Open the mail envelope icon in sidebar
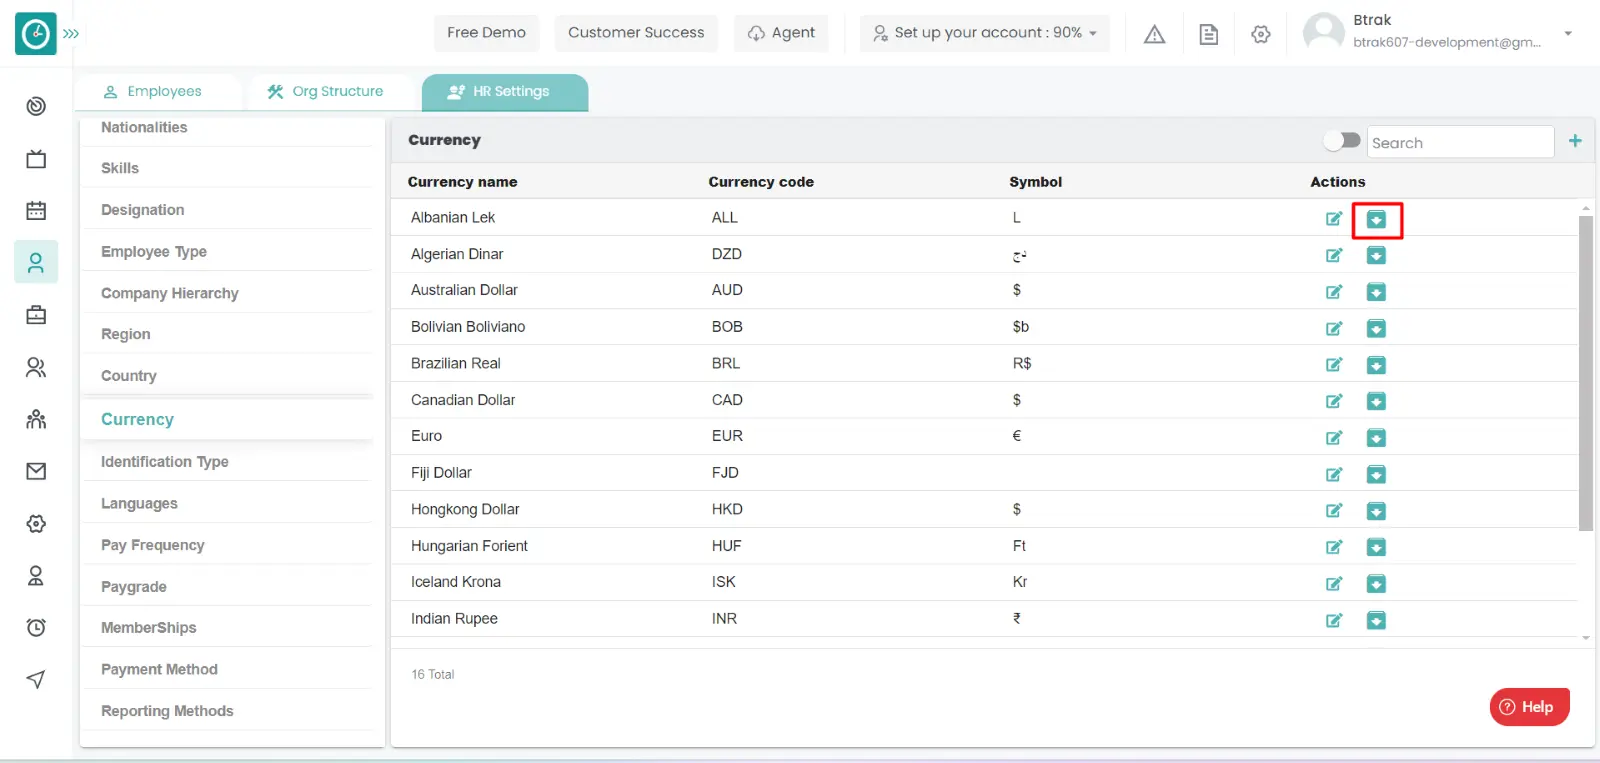The height and width of the screenshot is (763, 1600). click(x=36, y=471)
